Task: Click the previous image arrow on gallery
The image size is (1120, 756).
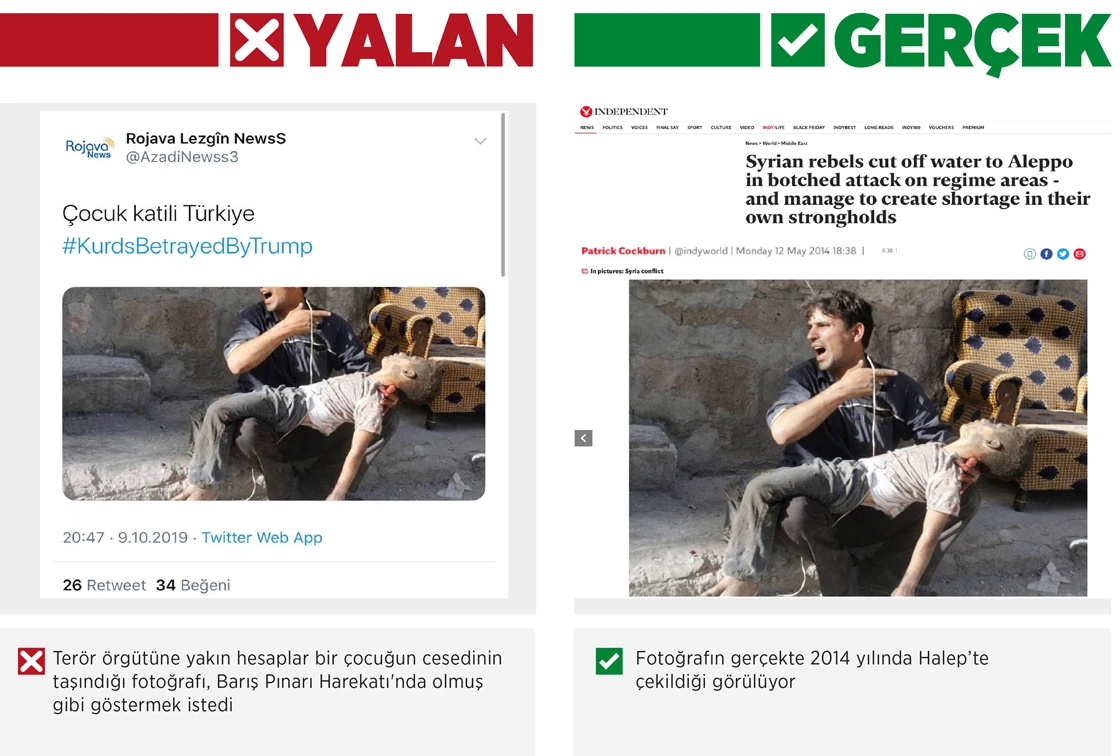Action: click(x=584, y=438)
